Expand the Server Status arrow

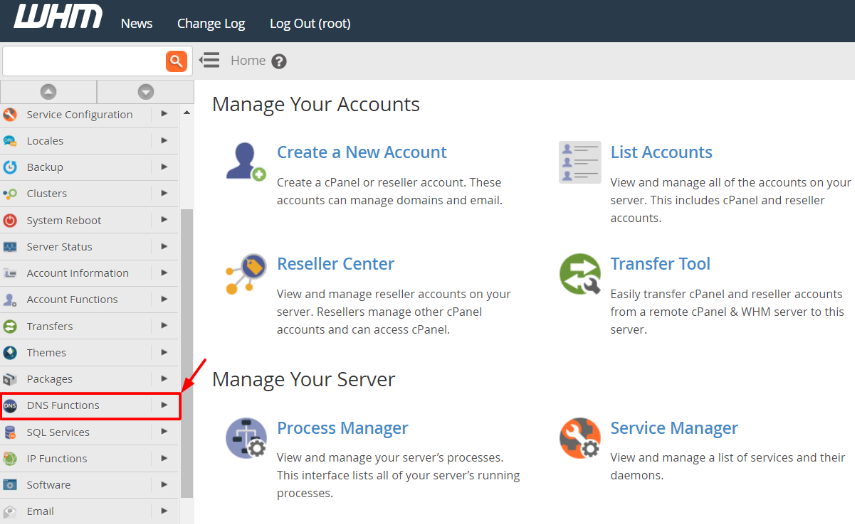click(x=164, y=246)
